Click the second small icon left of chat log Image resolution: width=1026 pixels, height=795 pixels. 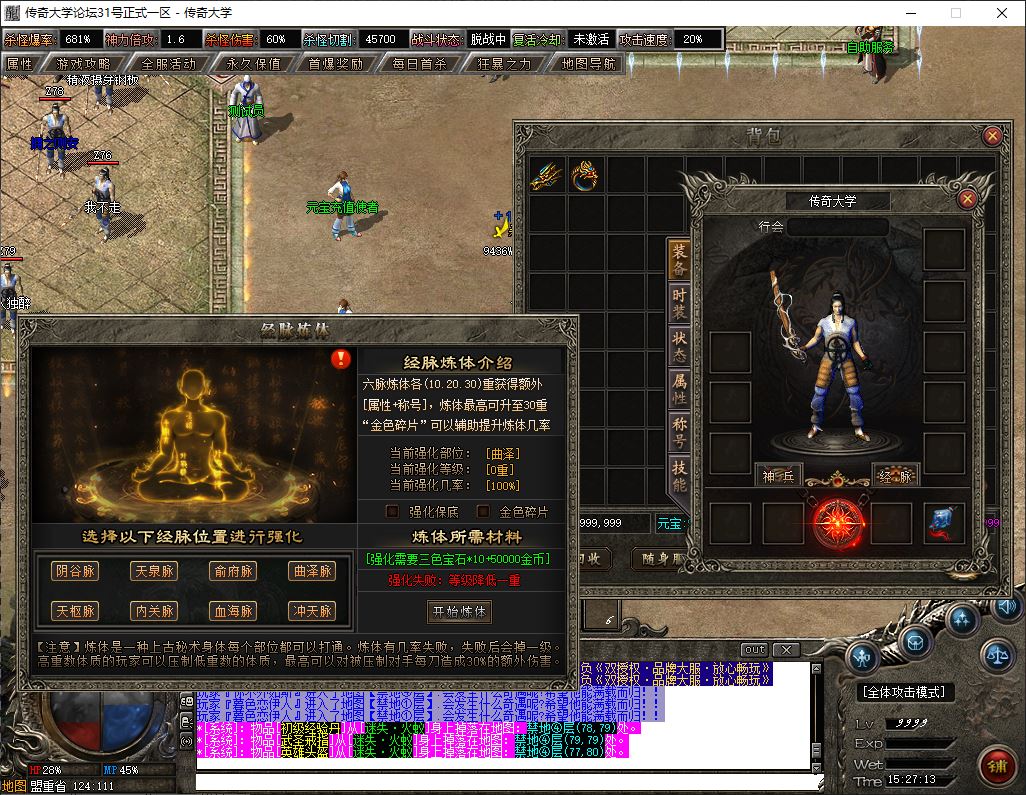pos(186,721)
